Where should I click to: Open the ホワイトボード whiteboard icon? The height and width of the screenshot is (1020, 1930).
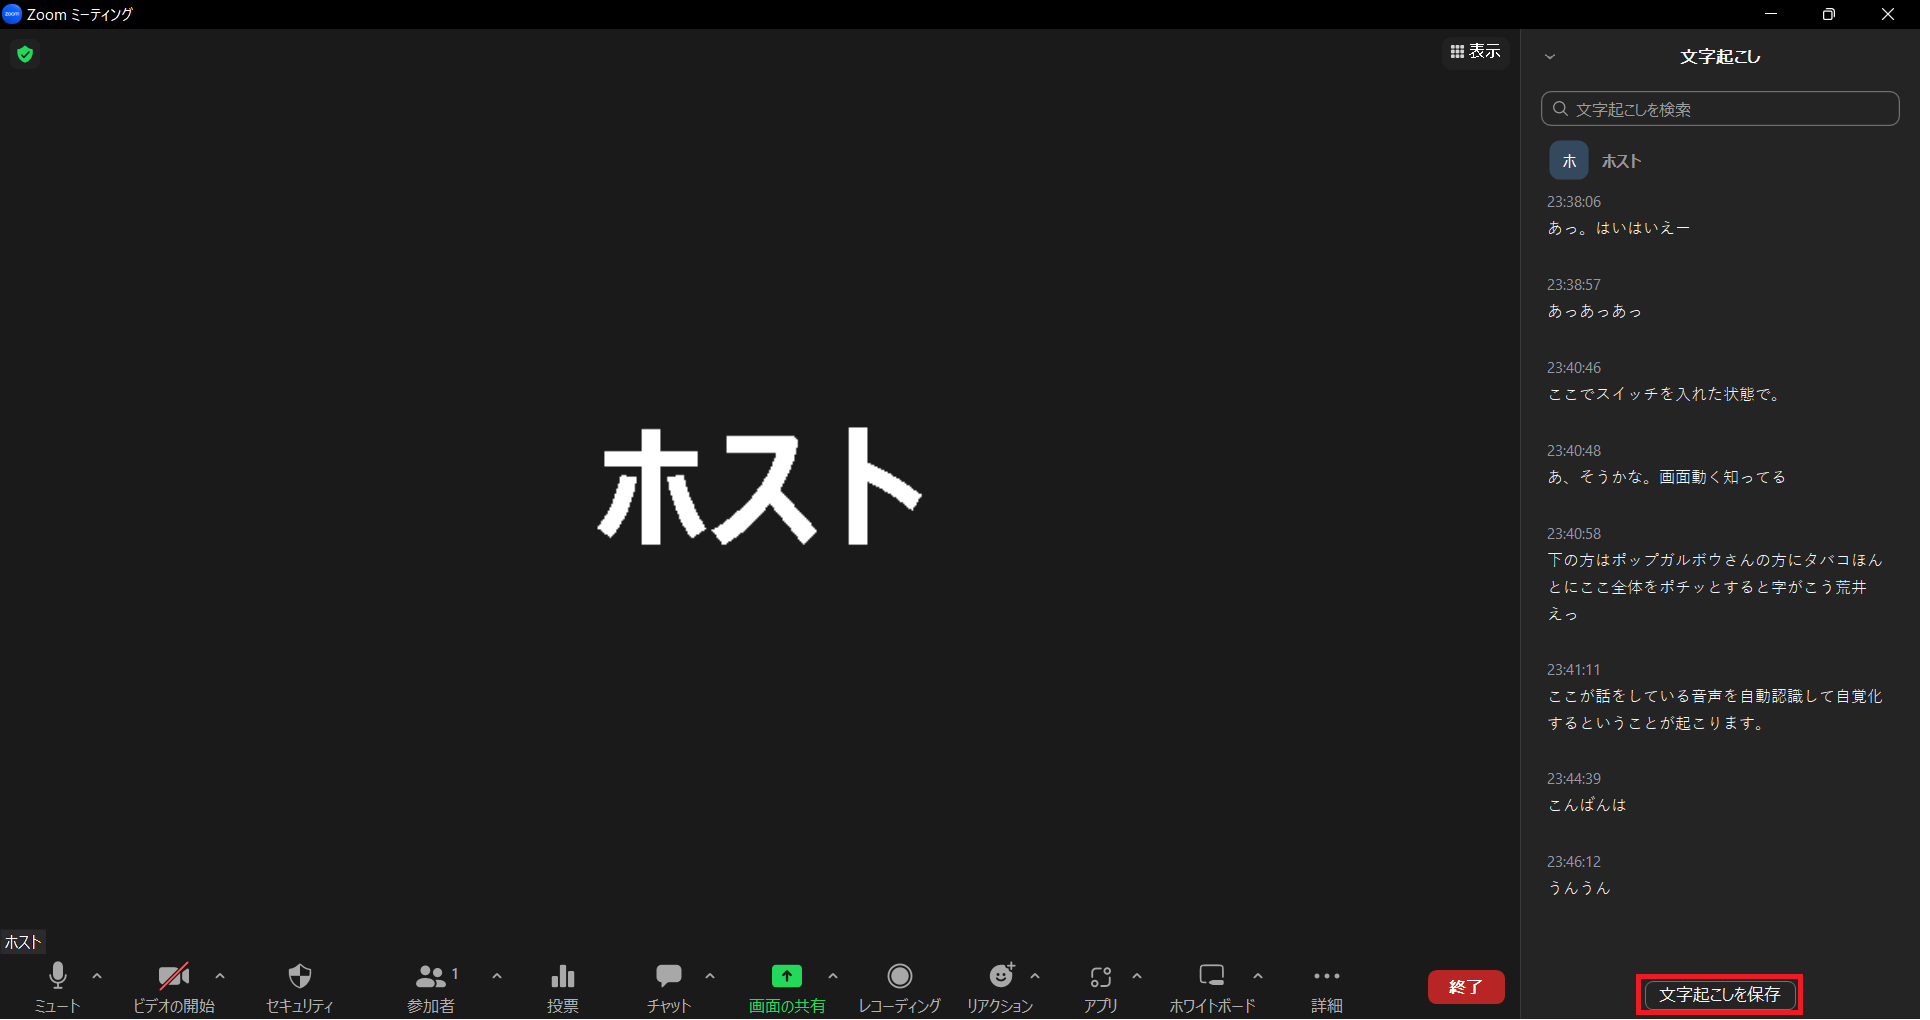[x=1212, y=977]
